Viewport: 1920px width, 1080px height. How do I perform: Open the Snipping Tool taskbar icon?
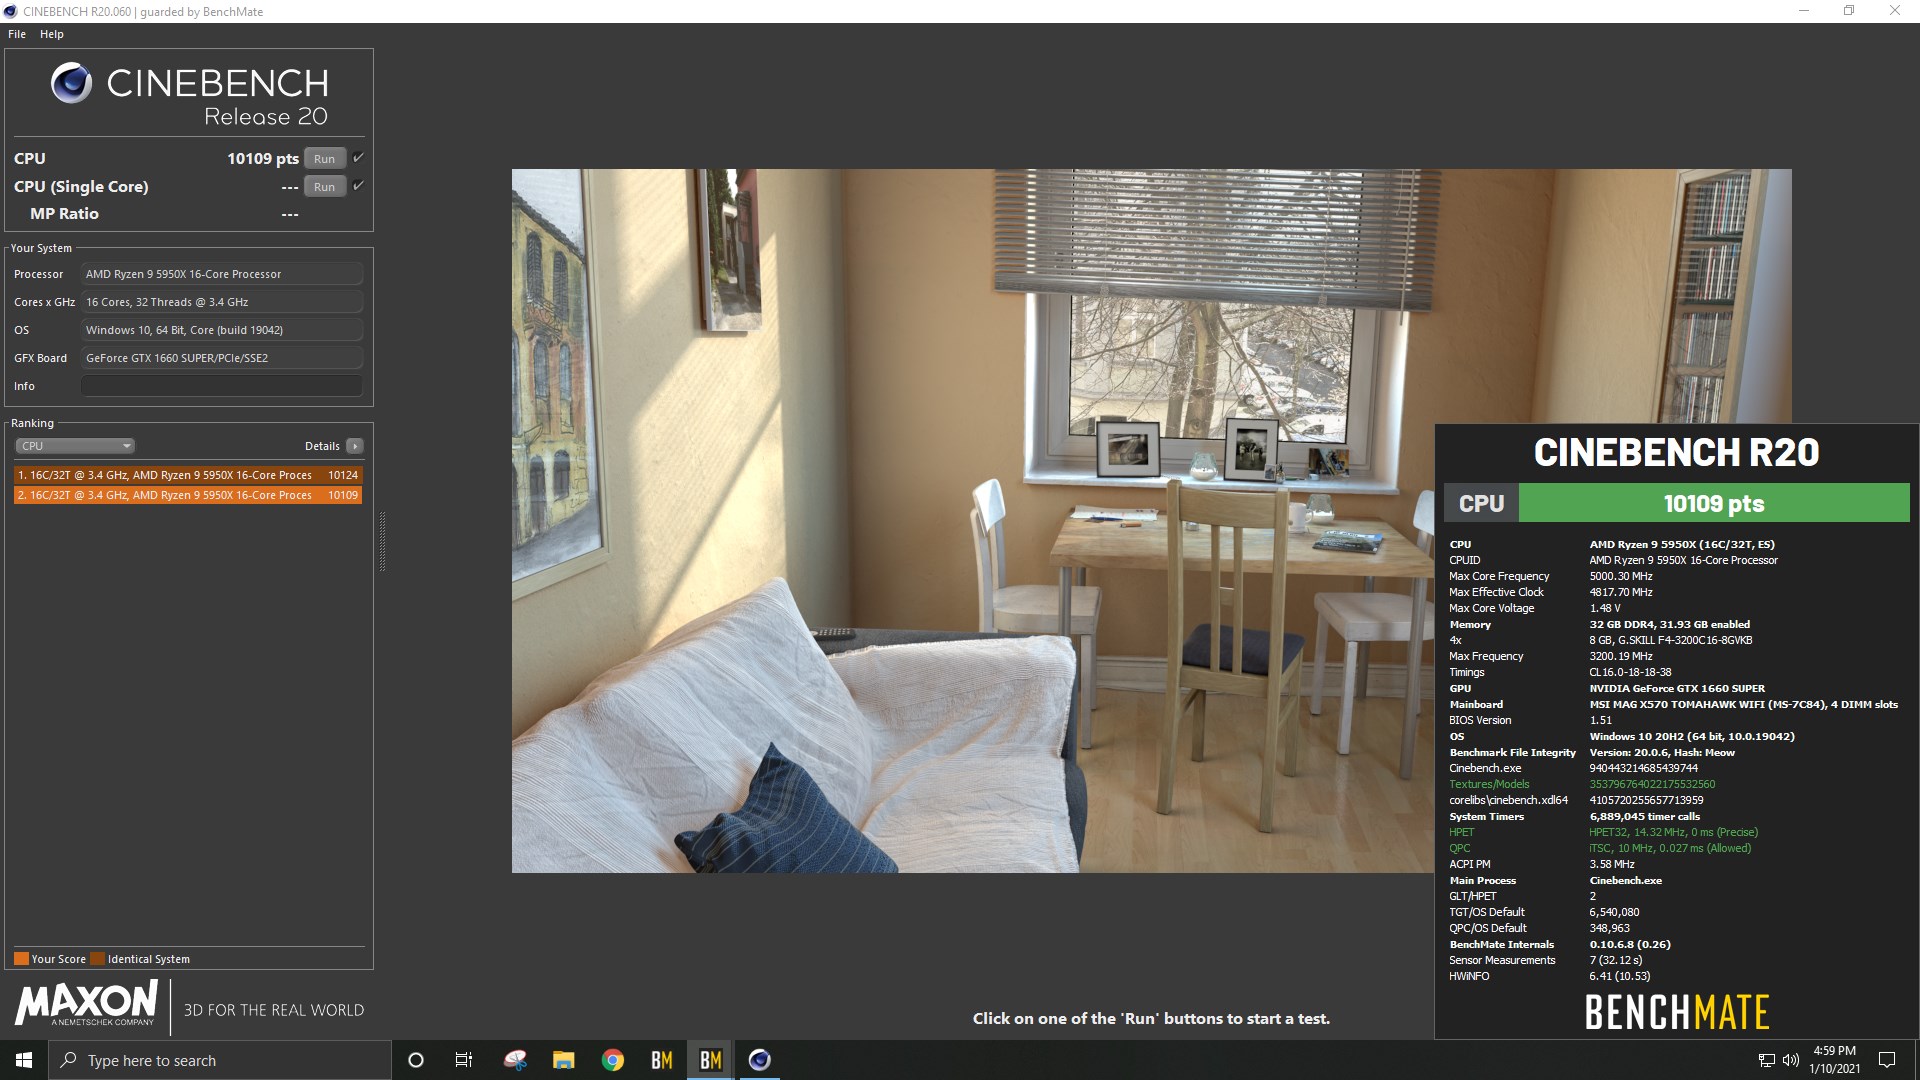point(515,1060)
